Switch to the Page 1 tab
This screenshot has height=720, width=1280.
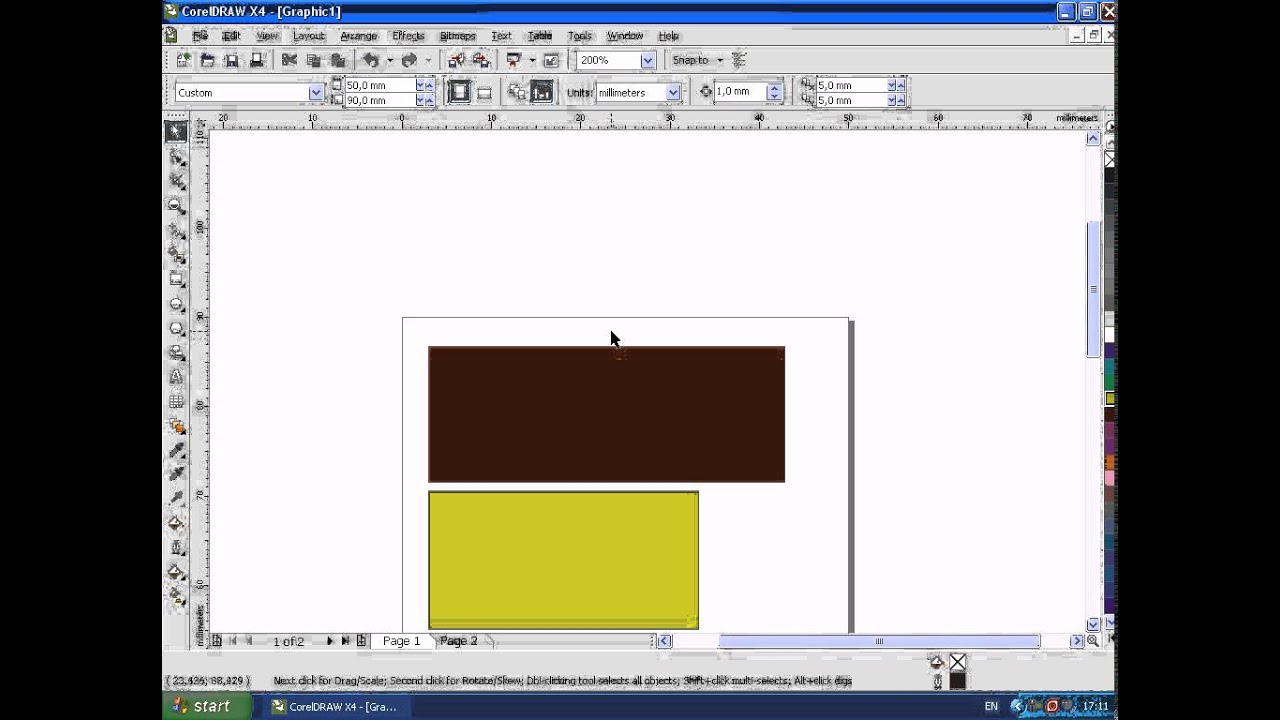(x=402, y=641)
